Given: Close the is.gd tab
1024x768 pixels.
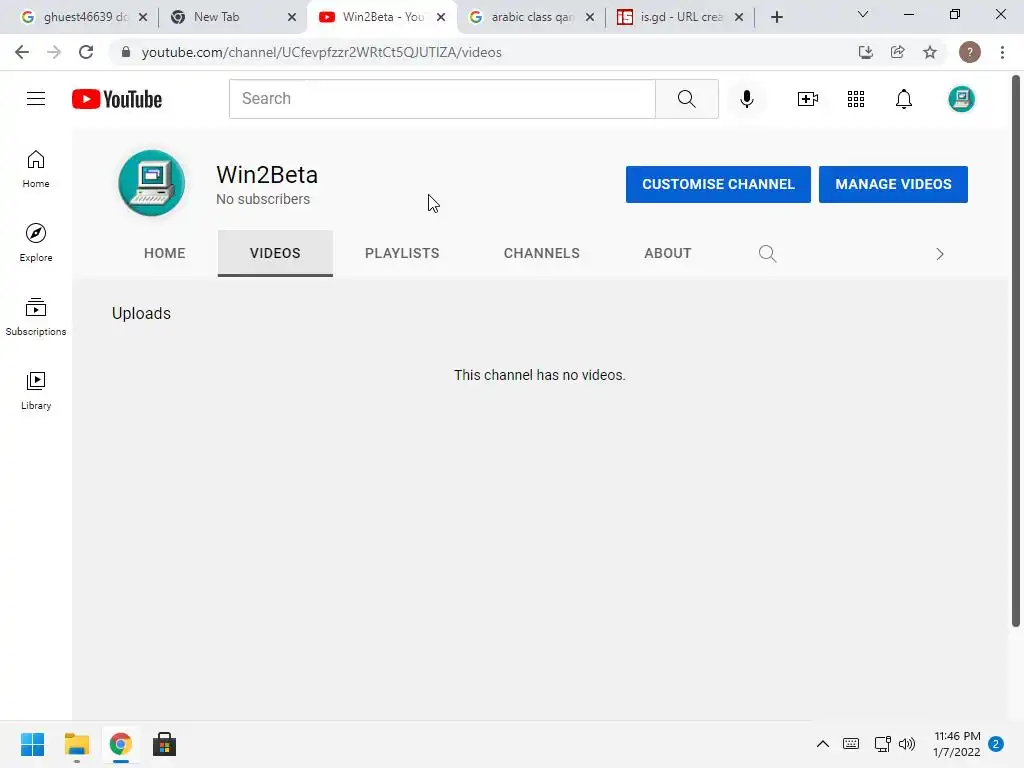Looking at the screenshot, I should [x=739, y=17].
